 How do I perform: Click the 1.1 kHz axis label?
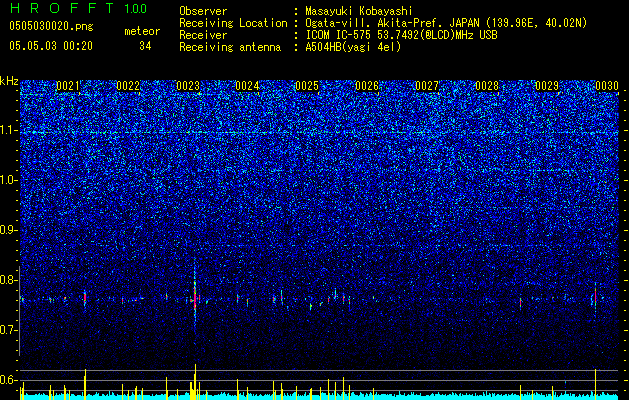tap(9, 130)
